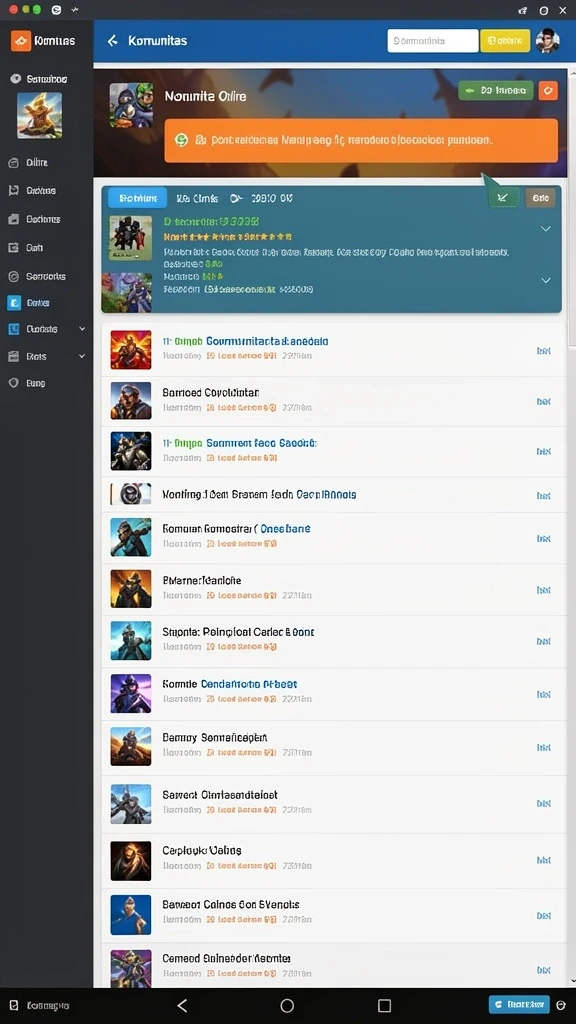Open the Gati sidebar icon
Screen dimensions: 576x1024
[x=13, y=248]
